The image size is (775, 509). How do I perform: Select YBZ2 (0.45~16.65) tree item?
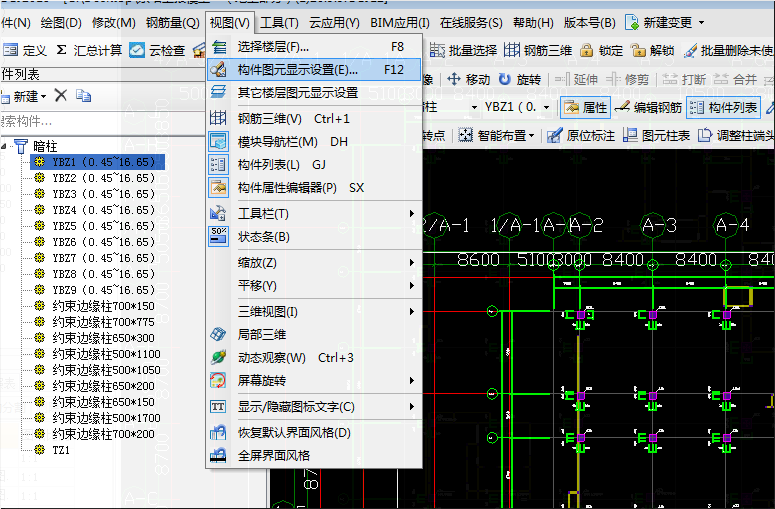(x=104, y=178)
